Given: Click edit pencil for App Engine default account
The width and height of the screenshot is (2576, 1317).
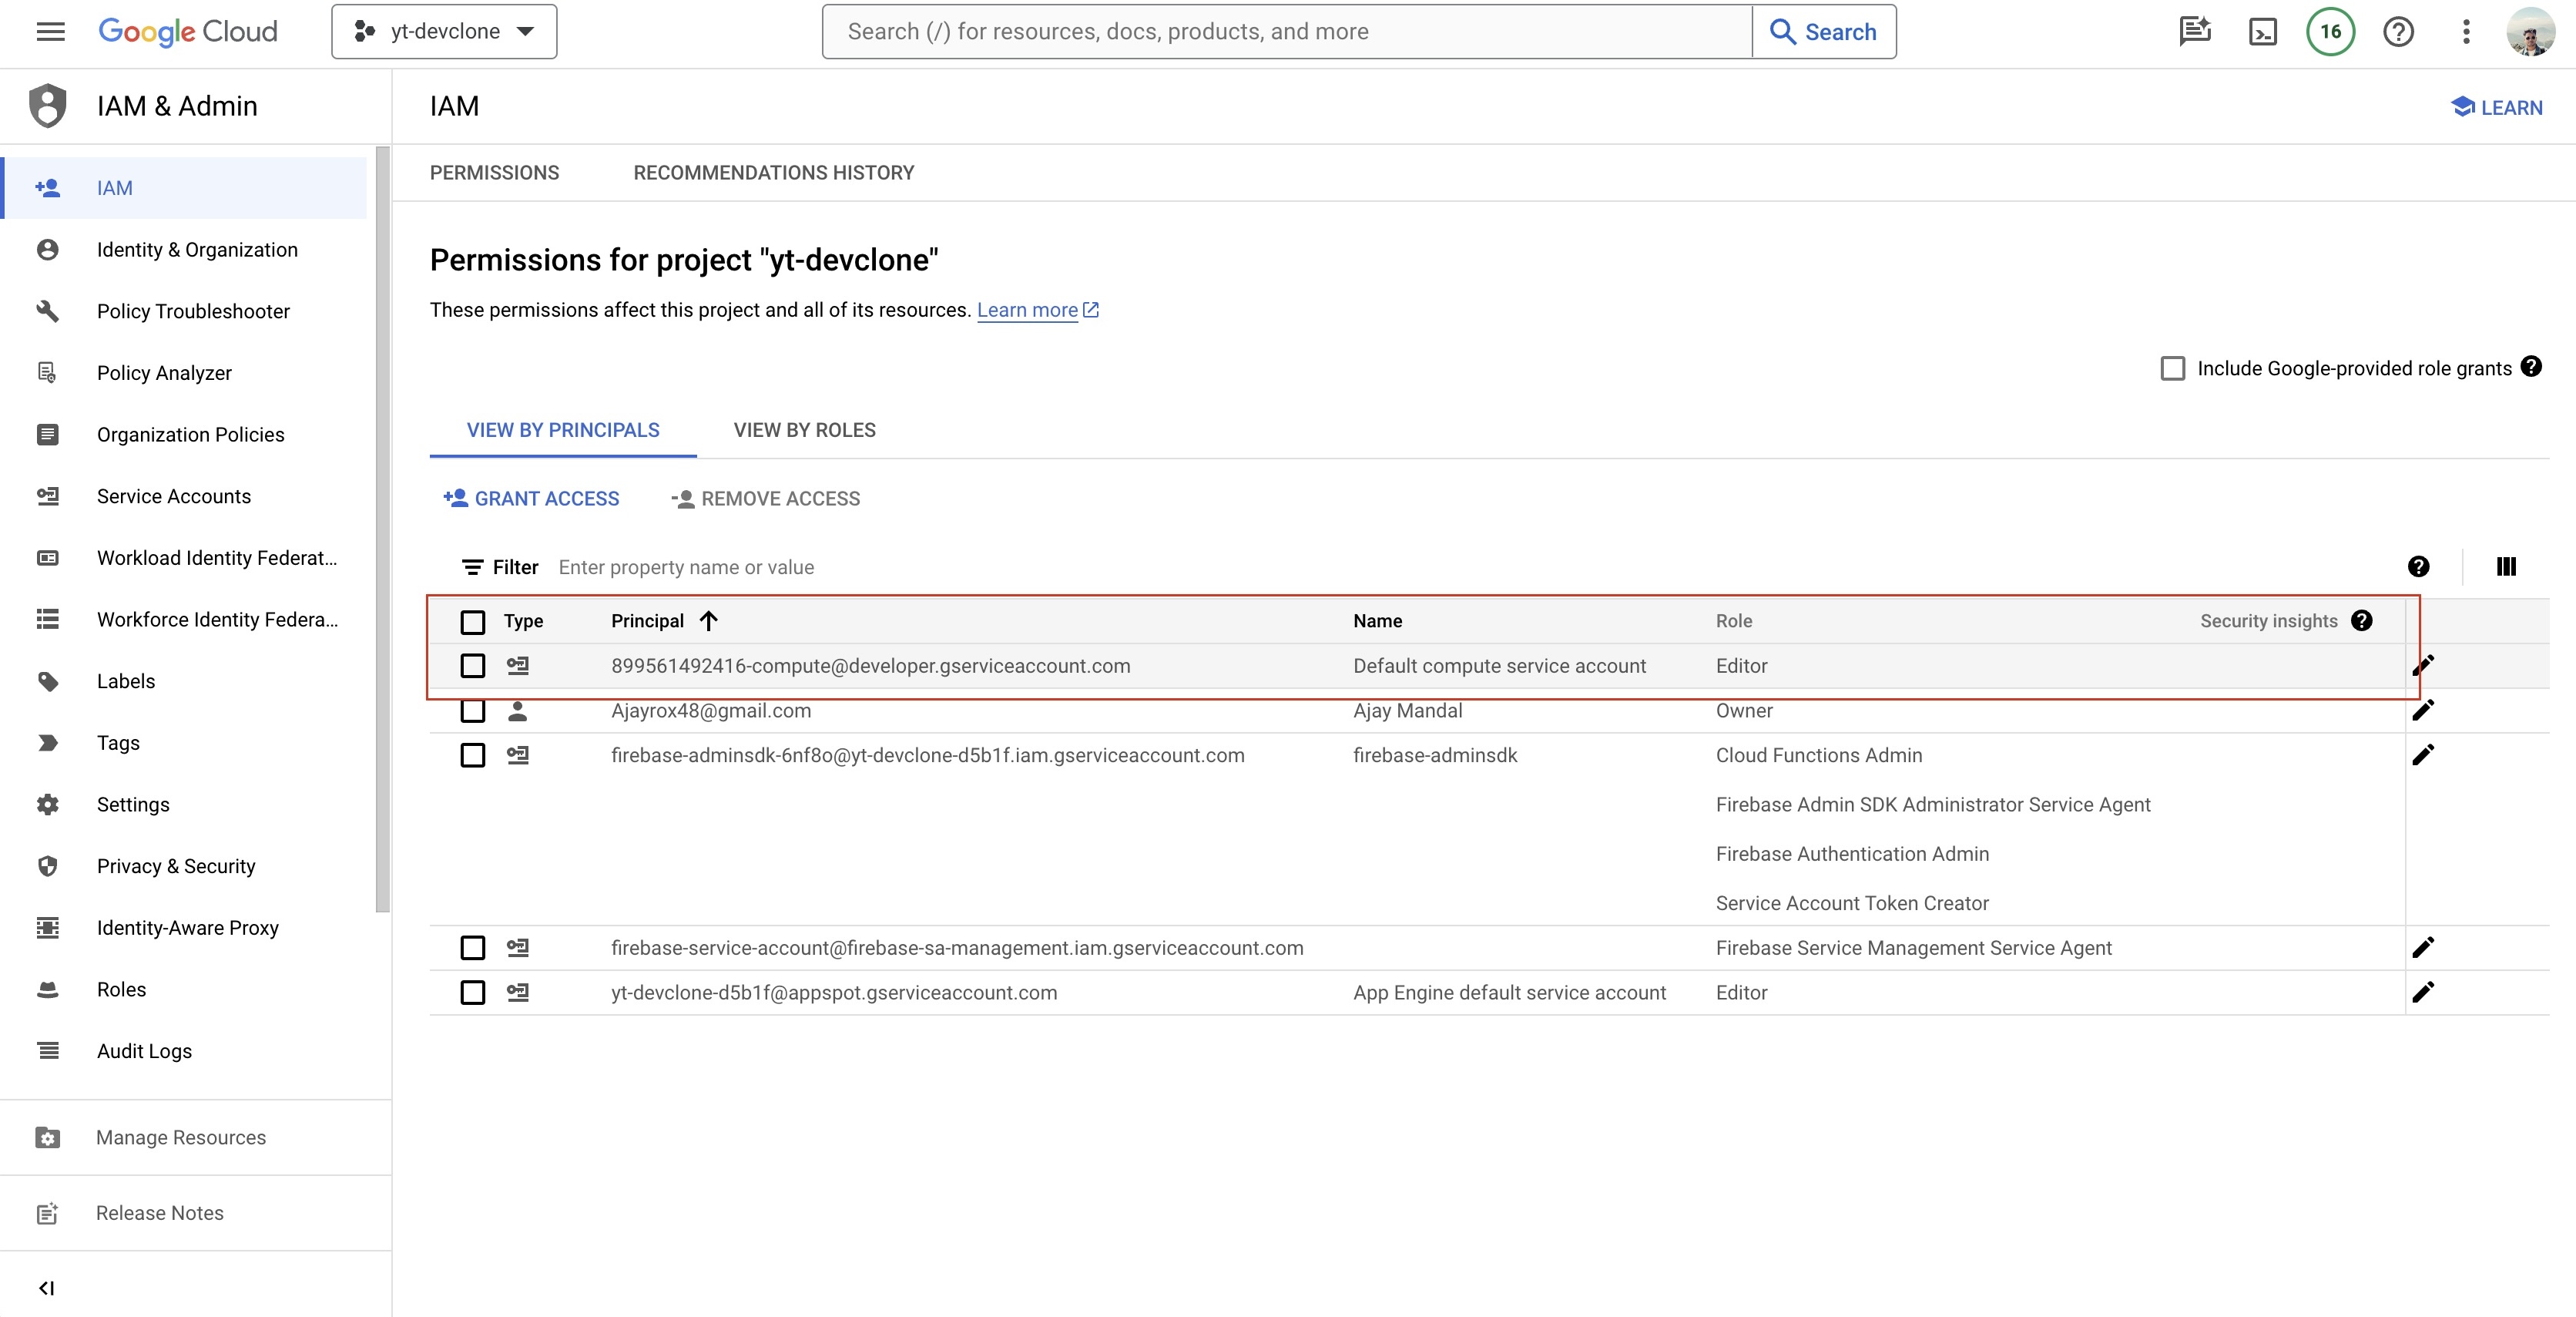Looking at the screenshot, I should click(x=2422, y=993).
